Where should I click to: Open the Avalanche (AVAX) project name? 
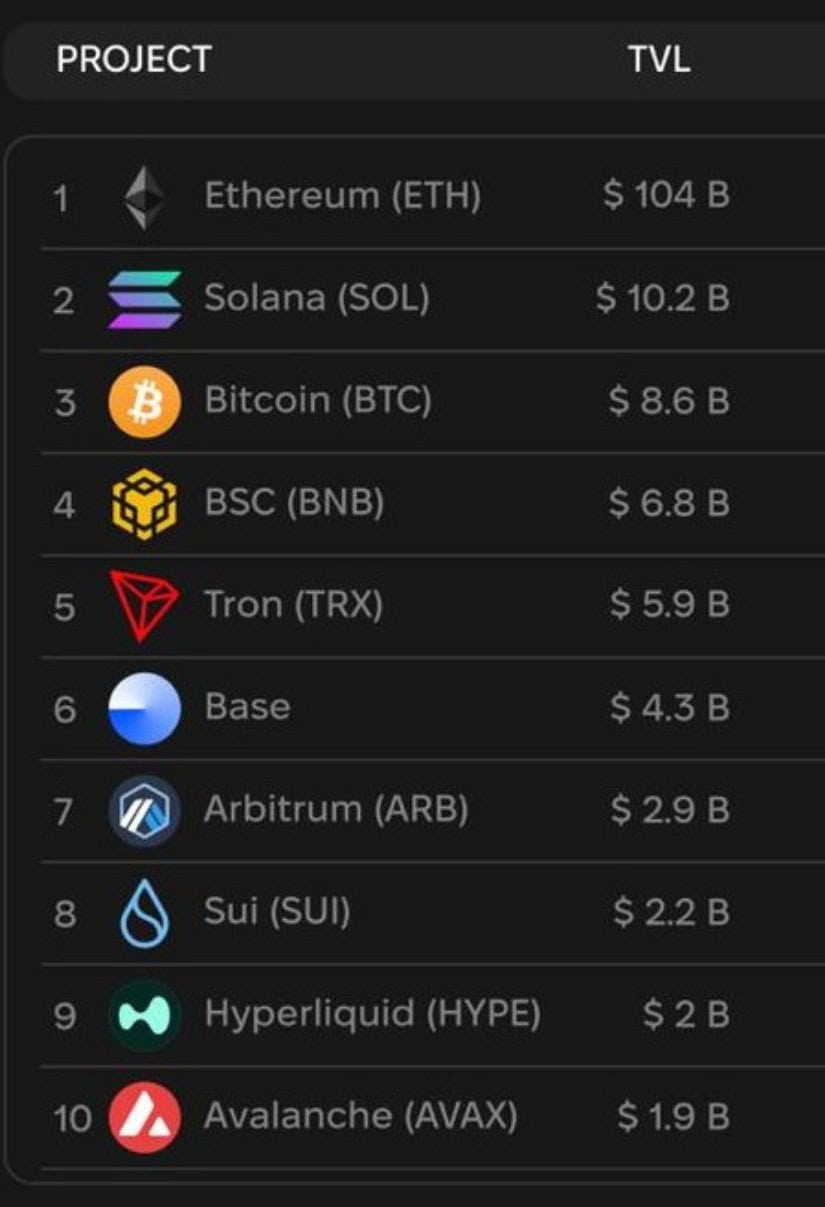click(361, 1116)
